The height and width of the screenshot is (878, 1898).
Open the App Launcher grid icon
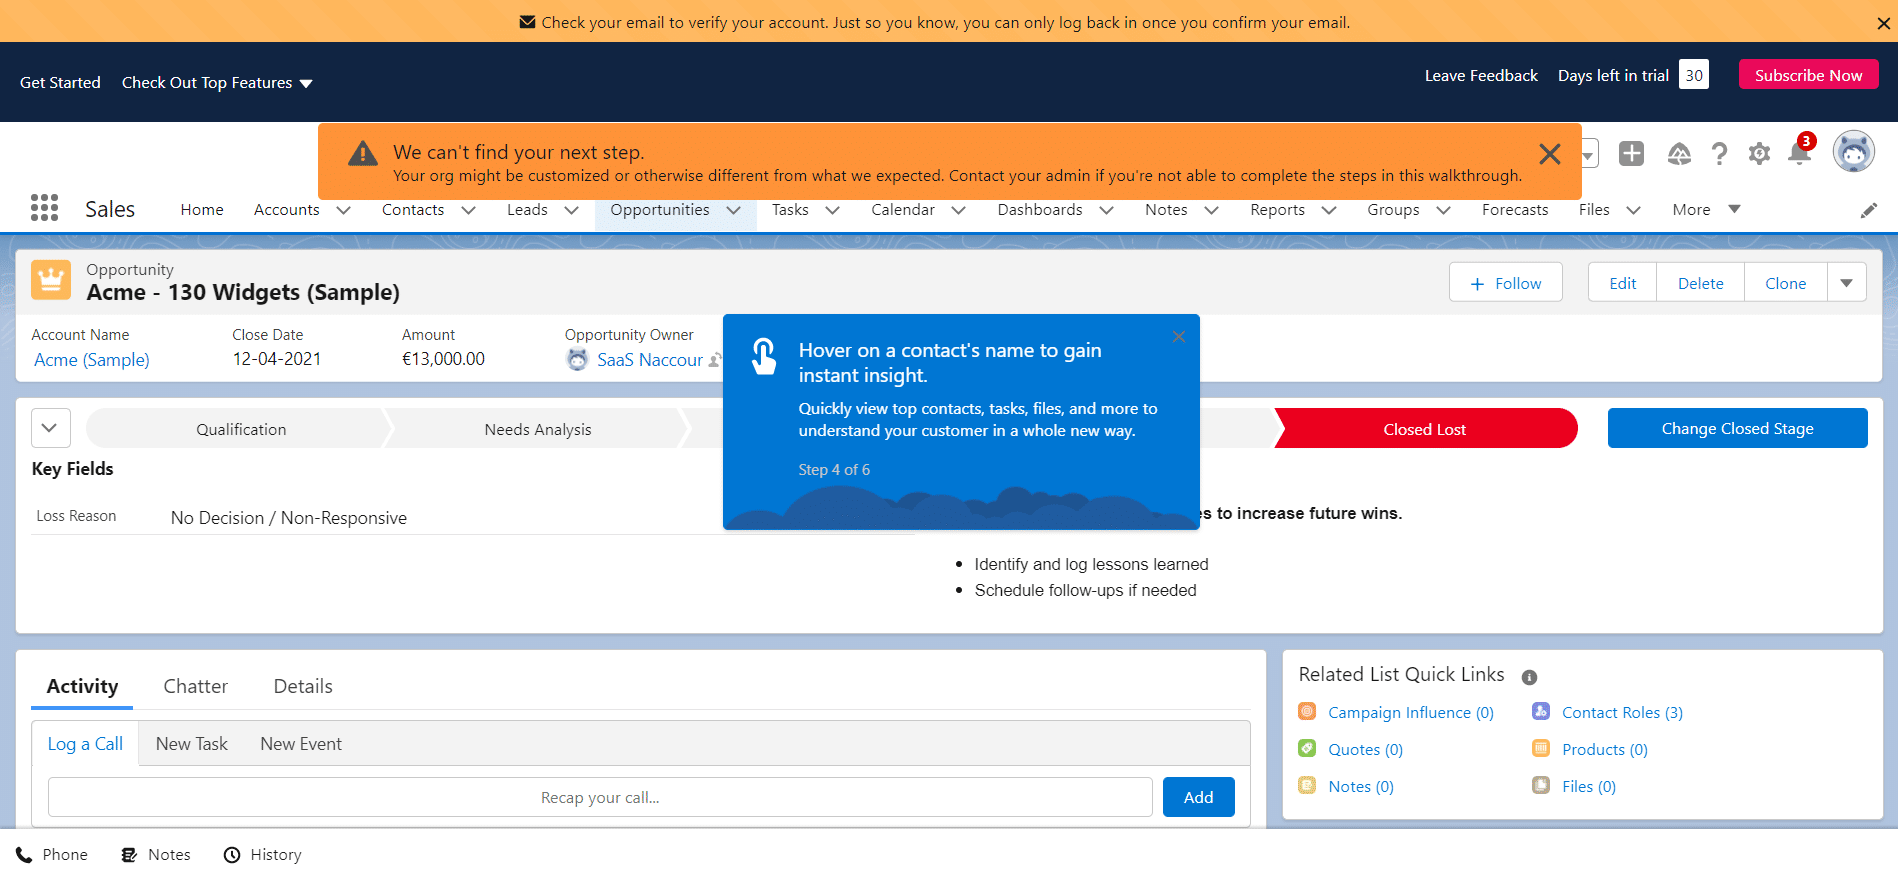point(44,208)
